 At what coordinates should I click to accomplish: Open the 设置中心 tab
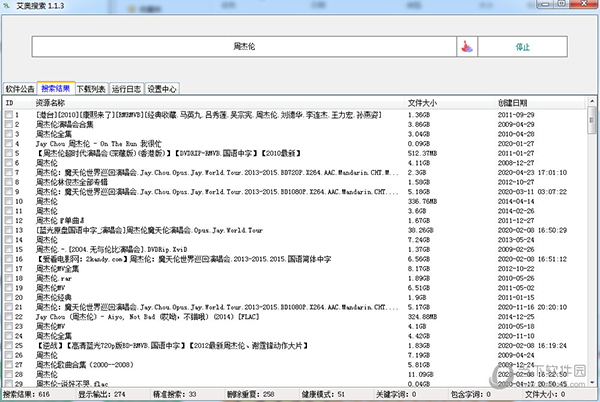(162, 89)
